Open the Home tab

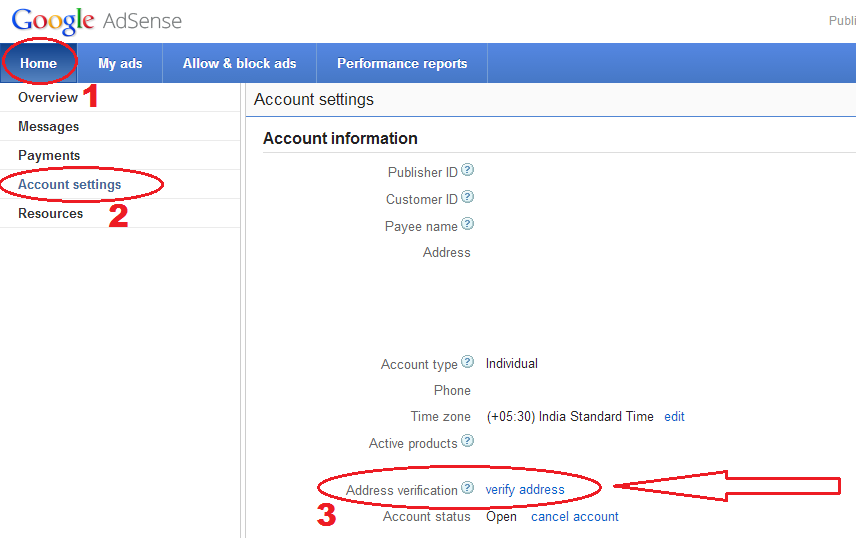tap(38, 63)
